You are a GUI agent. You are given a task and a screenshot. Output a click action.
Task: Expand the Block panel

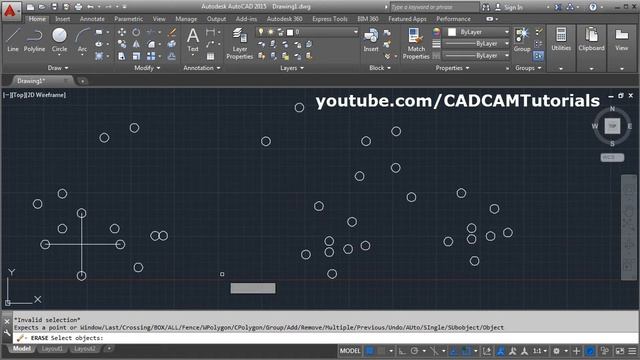[380, 68]
